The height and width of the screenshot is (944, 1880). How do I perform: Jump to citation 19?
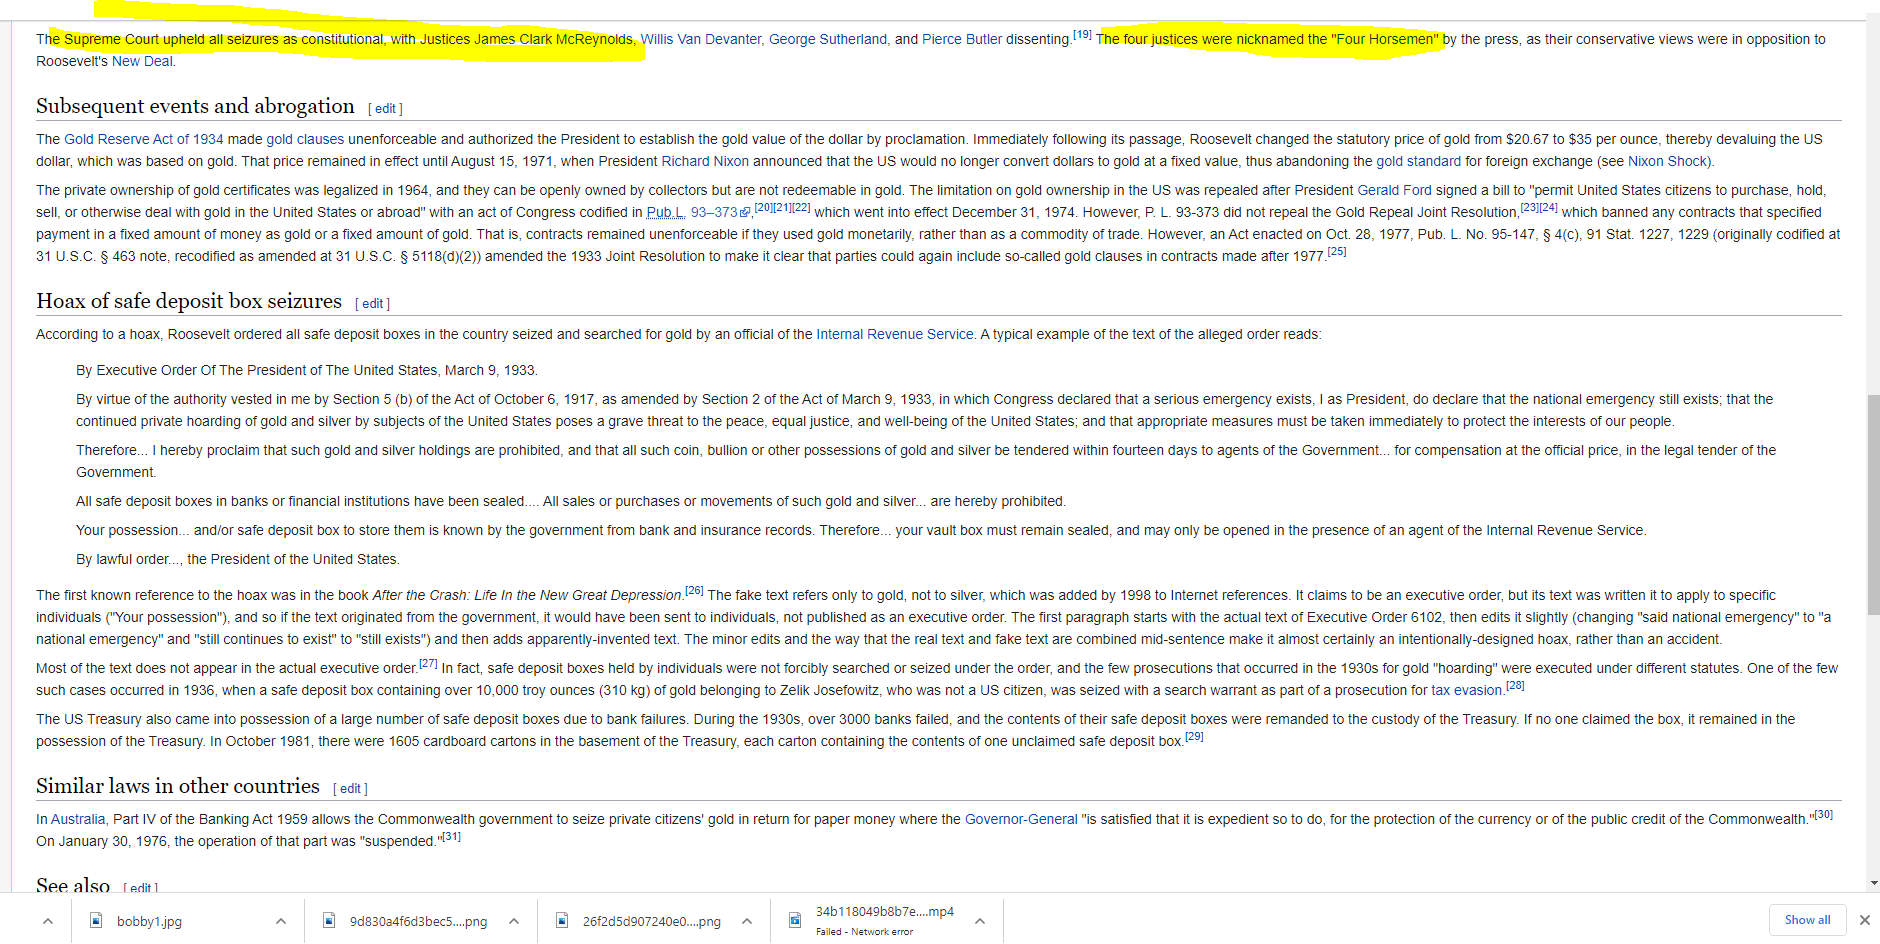coord(1082,34)
